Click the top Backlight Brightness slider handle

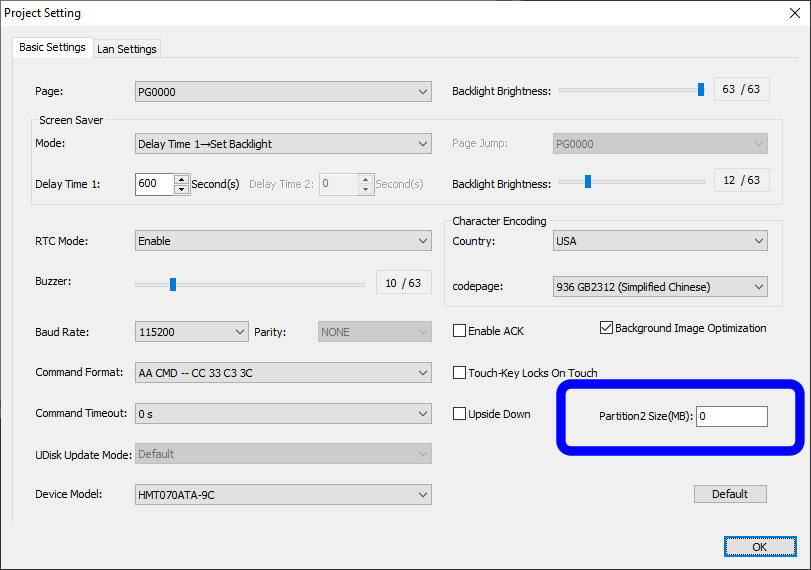(x=701, y=90)
